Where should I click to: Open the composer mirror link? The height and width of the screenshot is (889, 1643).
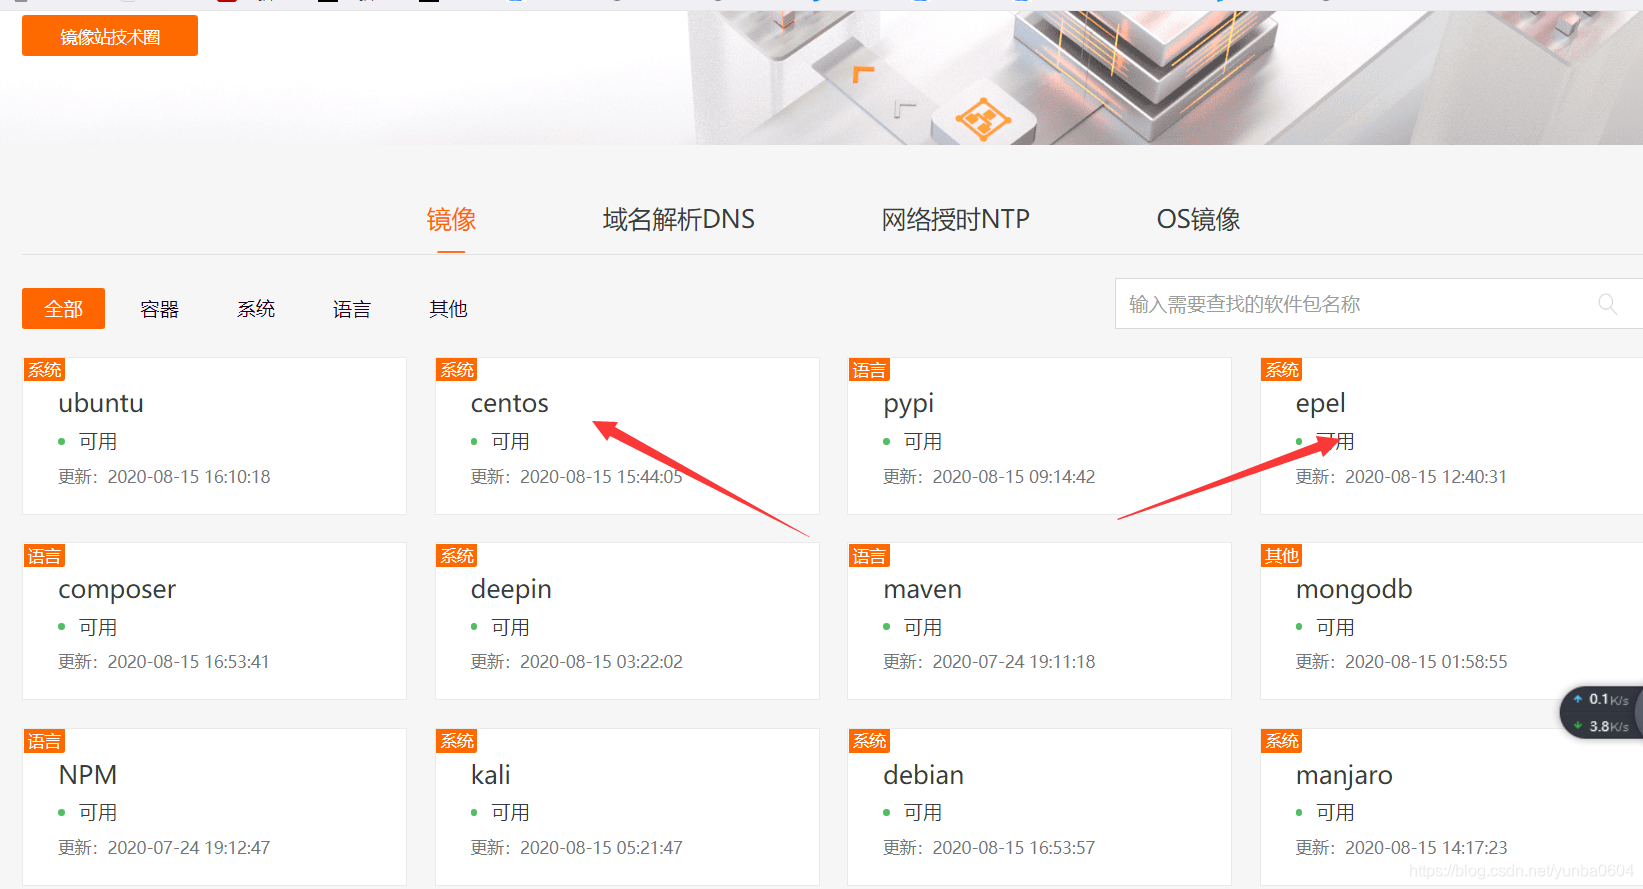point(117,590)
